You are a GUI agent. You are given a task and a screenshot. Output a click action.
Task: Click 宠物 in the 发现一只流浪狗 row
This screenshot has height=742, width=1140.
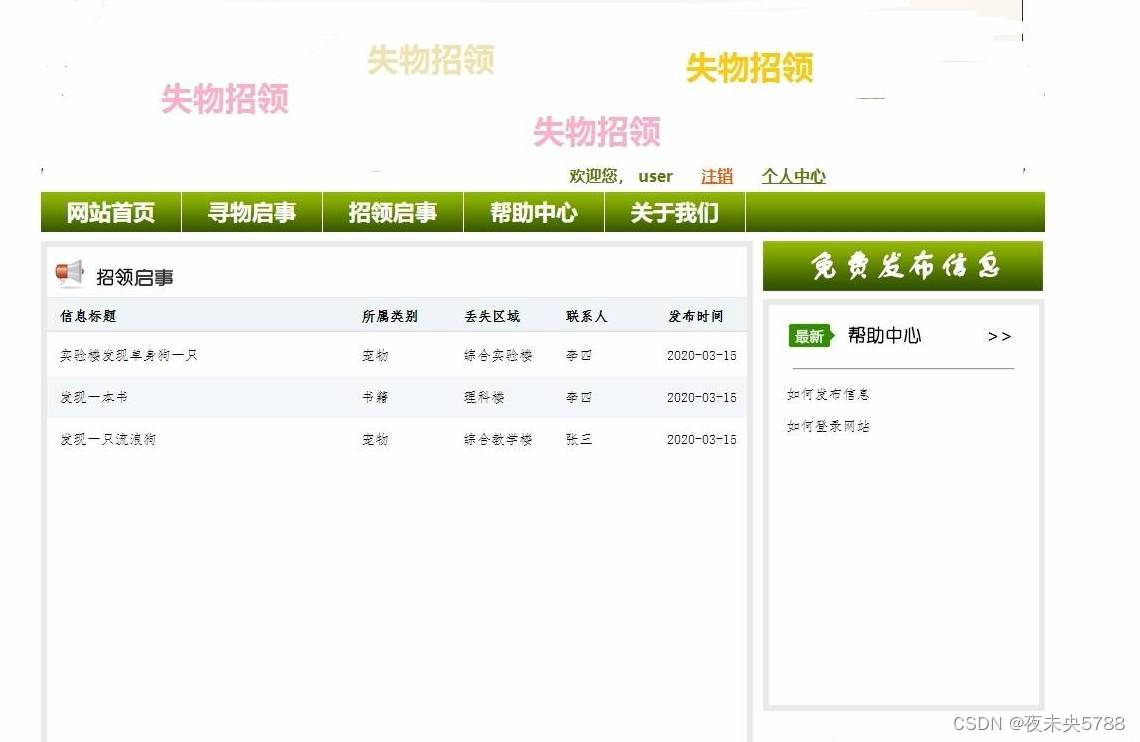click(375, 439)
